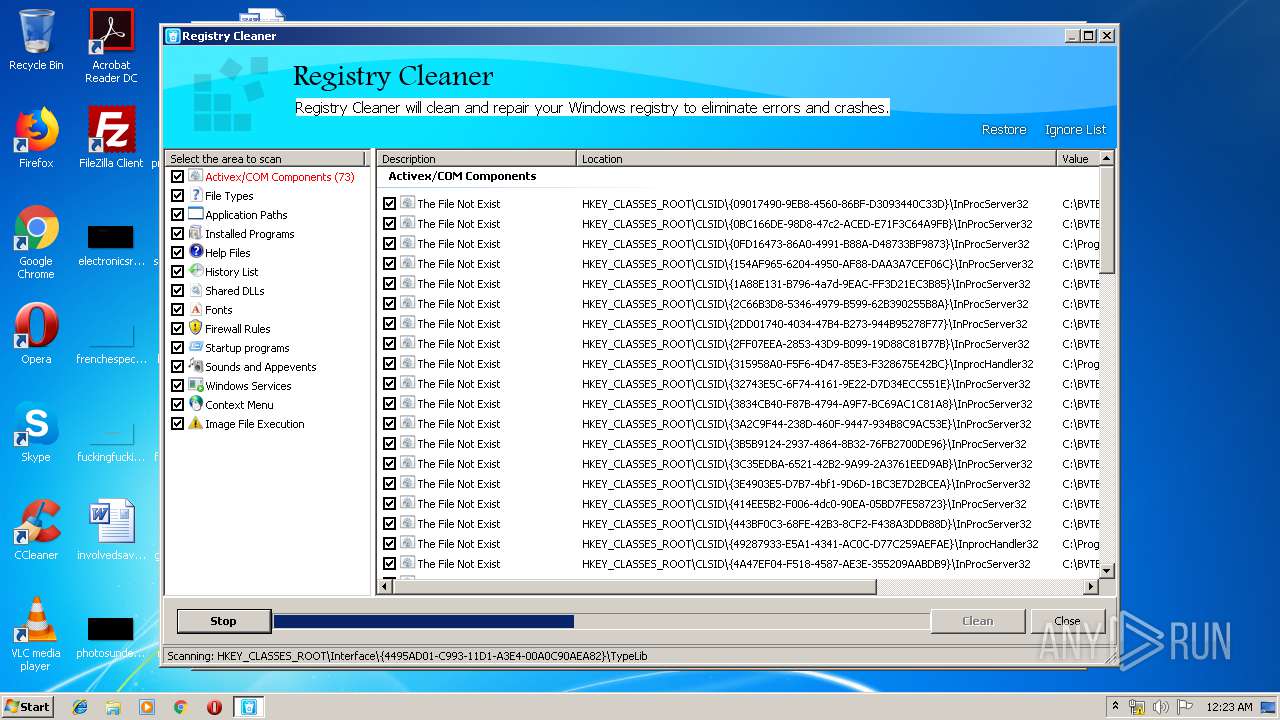Open the Restore link
Viewport: 1280px width, 720px height.
(1004, 130)
